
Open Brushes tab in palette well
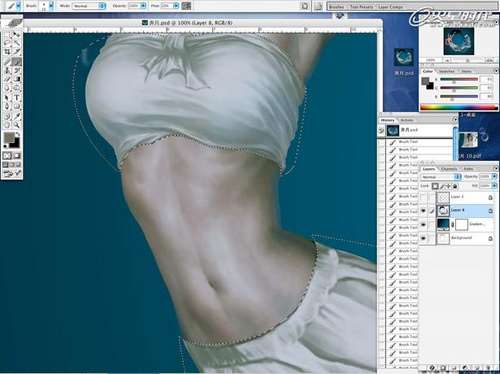click(x=337, y=7)
